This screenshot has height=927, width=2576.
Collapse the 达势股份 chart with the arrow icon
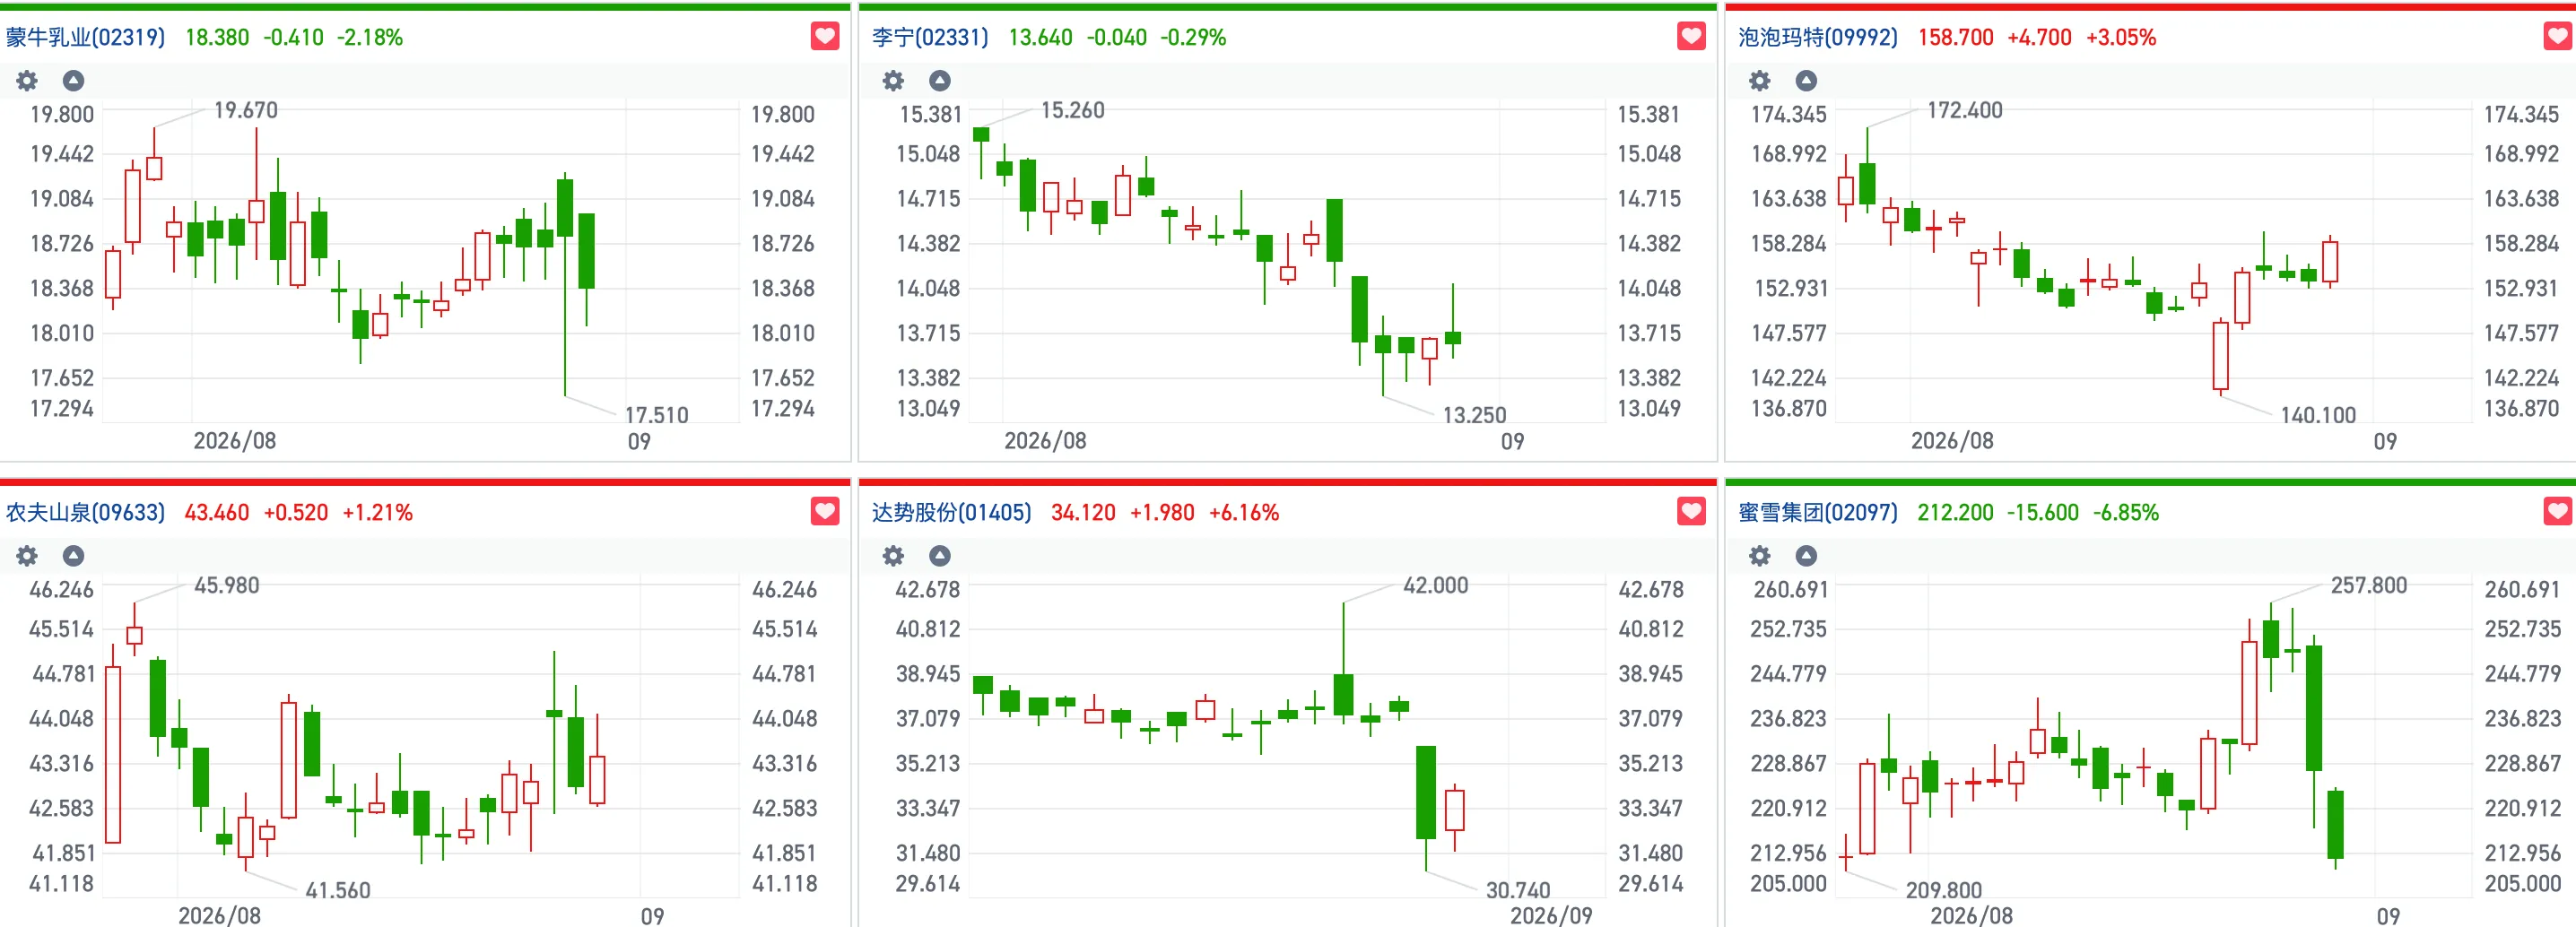tap(939, 556)
